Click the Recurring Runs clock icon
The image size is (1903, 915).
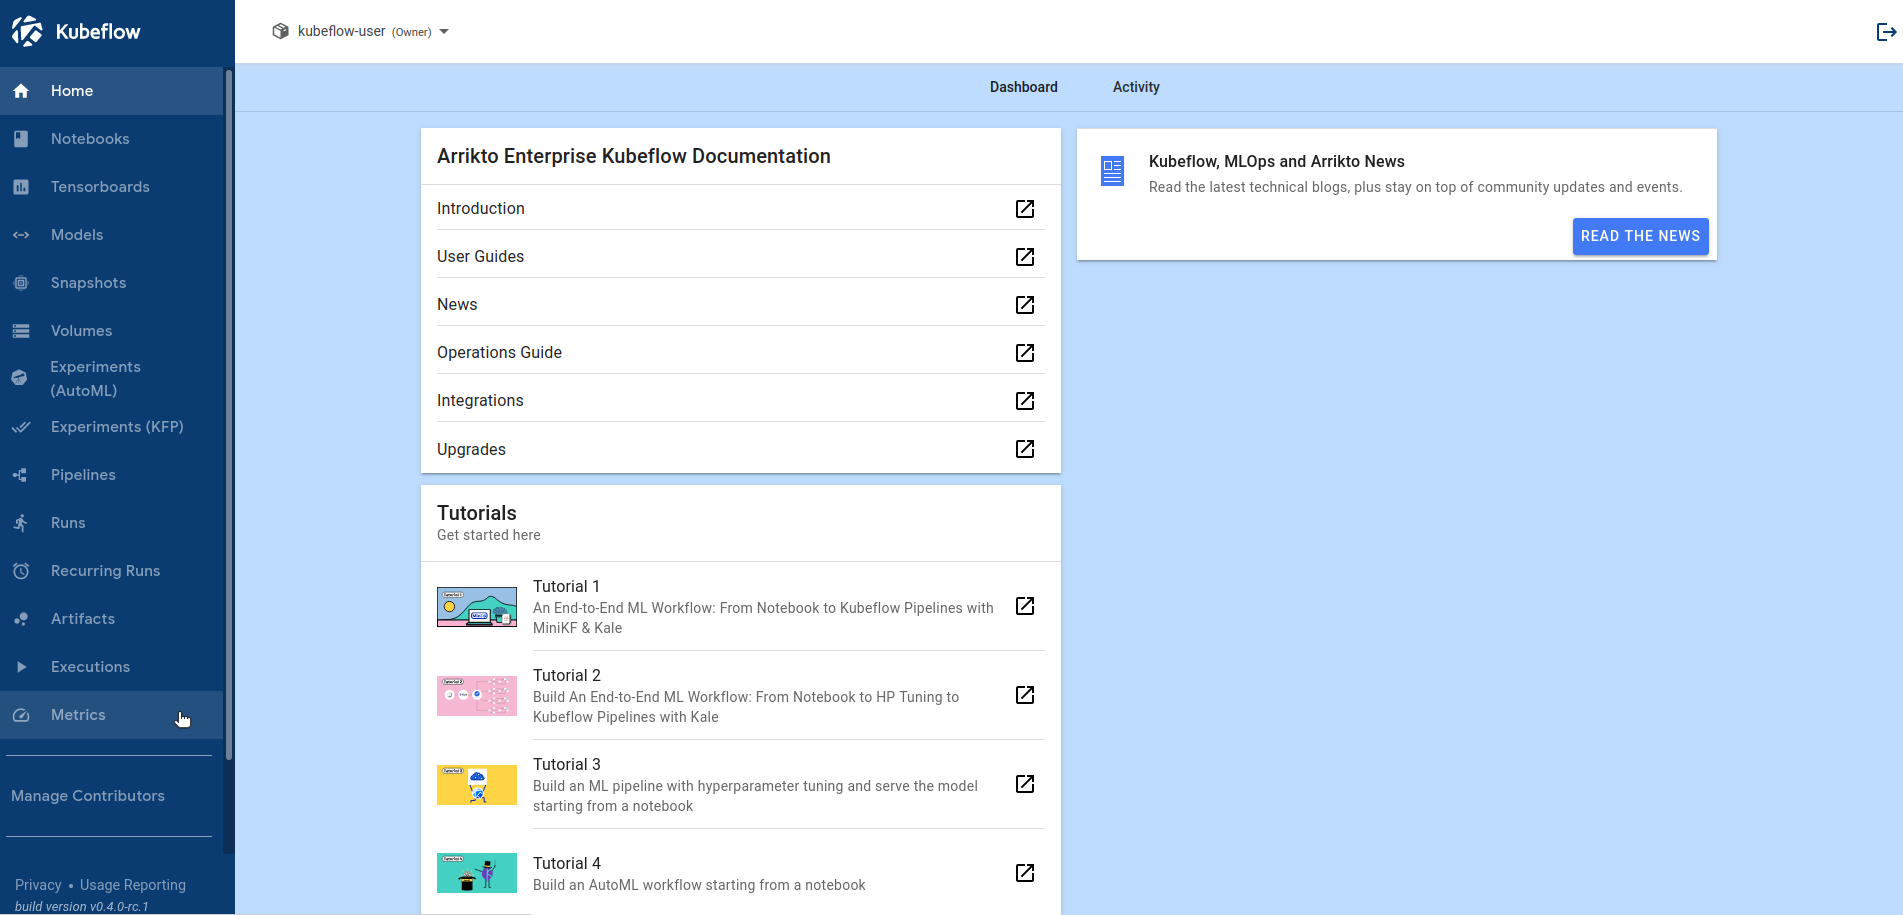tap(21, 571)
